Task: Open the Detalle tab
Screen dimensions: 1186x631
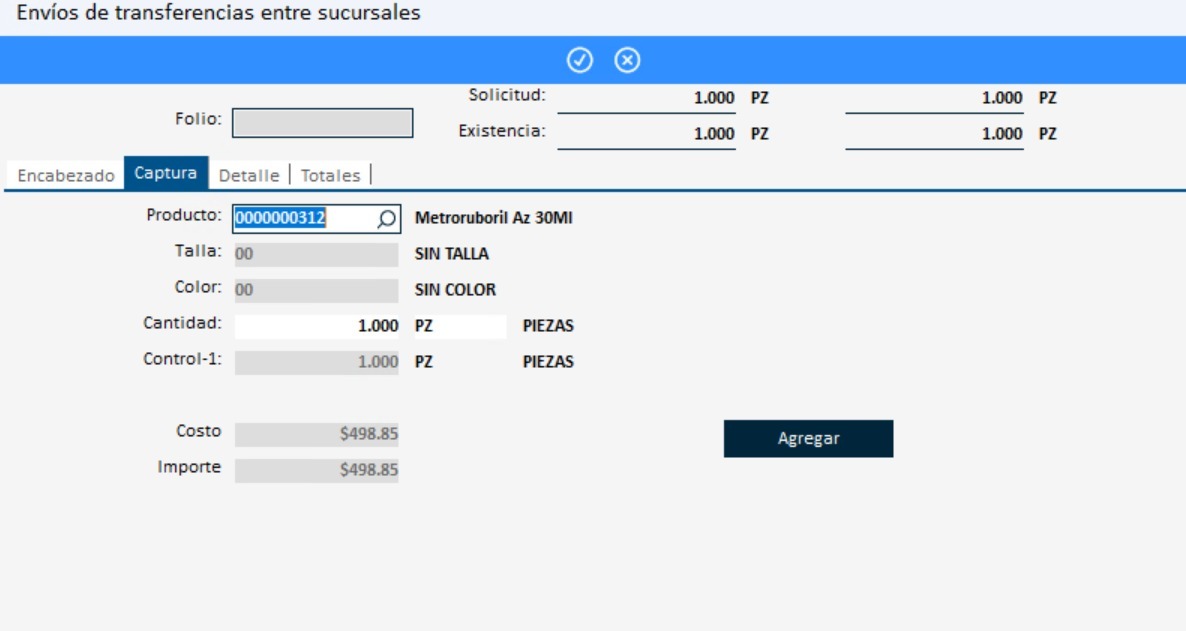Action: (x=249, y=175)
